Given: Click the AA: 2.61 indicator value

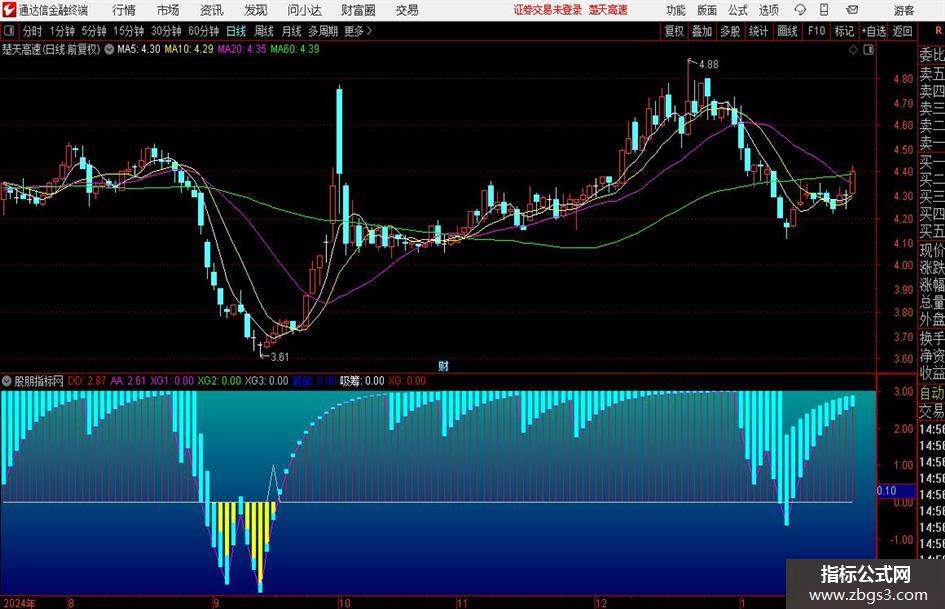Looking at the screenshot, I should (x=128, y=381).
